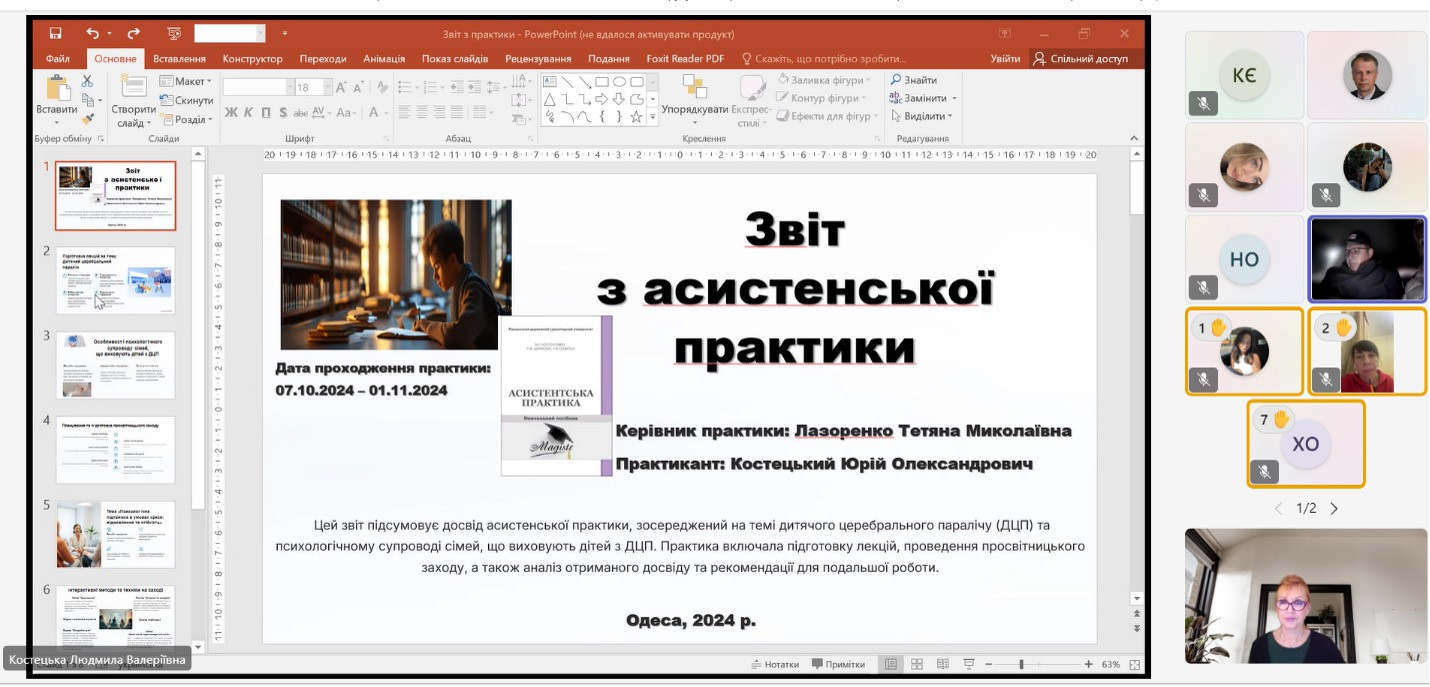Open the Макет layout dropdown

tap(186, 81)
